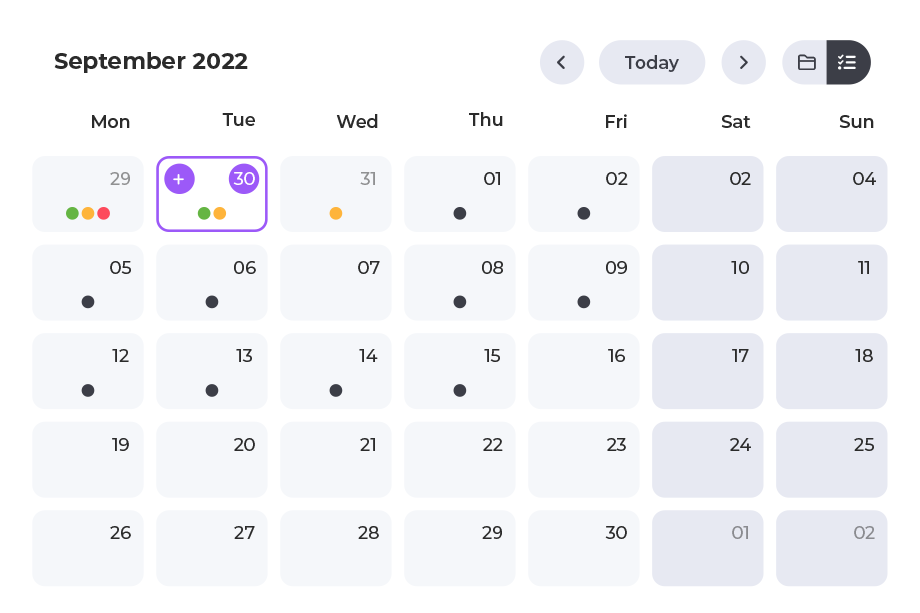Switch to the folder view icon
This screenshot has height=613, width=920.
[x=806, y=62]
